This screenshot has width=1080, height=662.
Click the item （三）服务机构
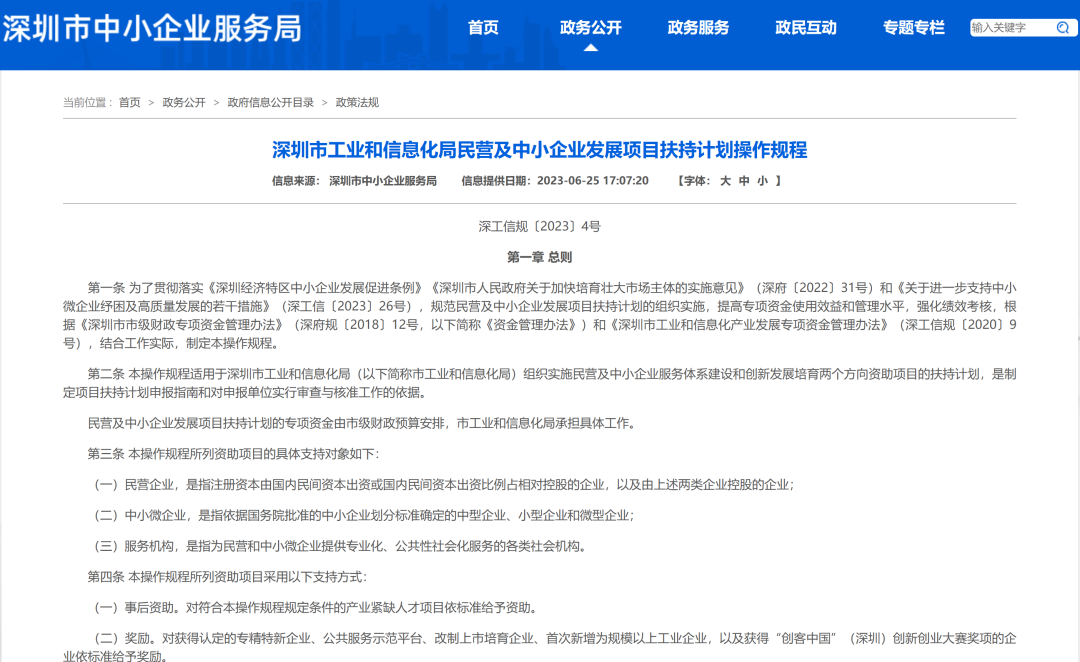340,546
